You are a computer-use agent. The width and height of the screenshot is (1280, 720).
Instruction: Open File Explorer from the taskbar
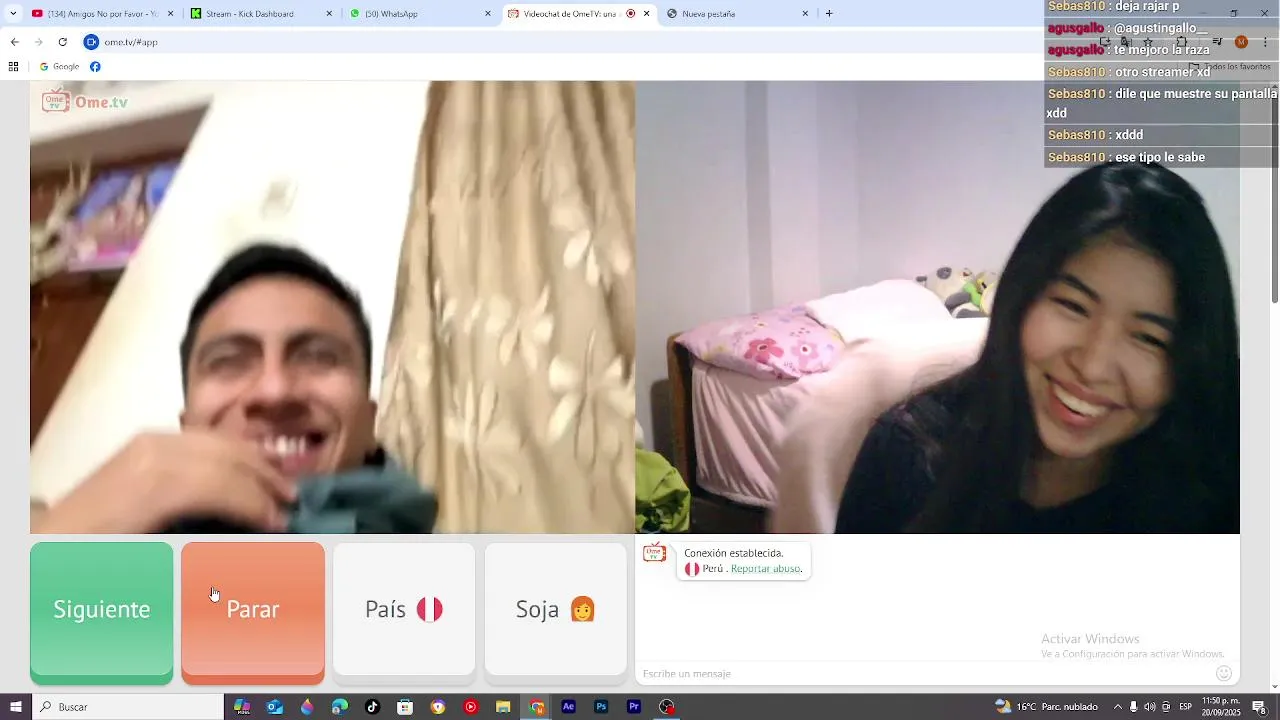pos(503,707)
